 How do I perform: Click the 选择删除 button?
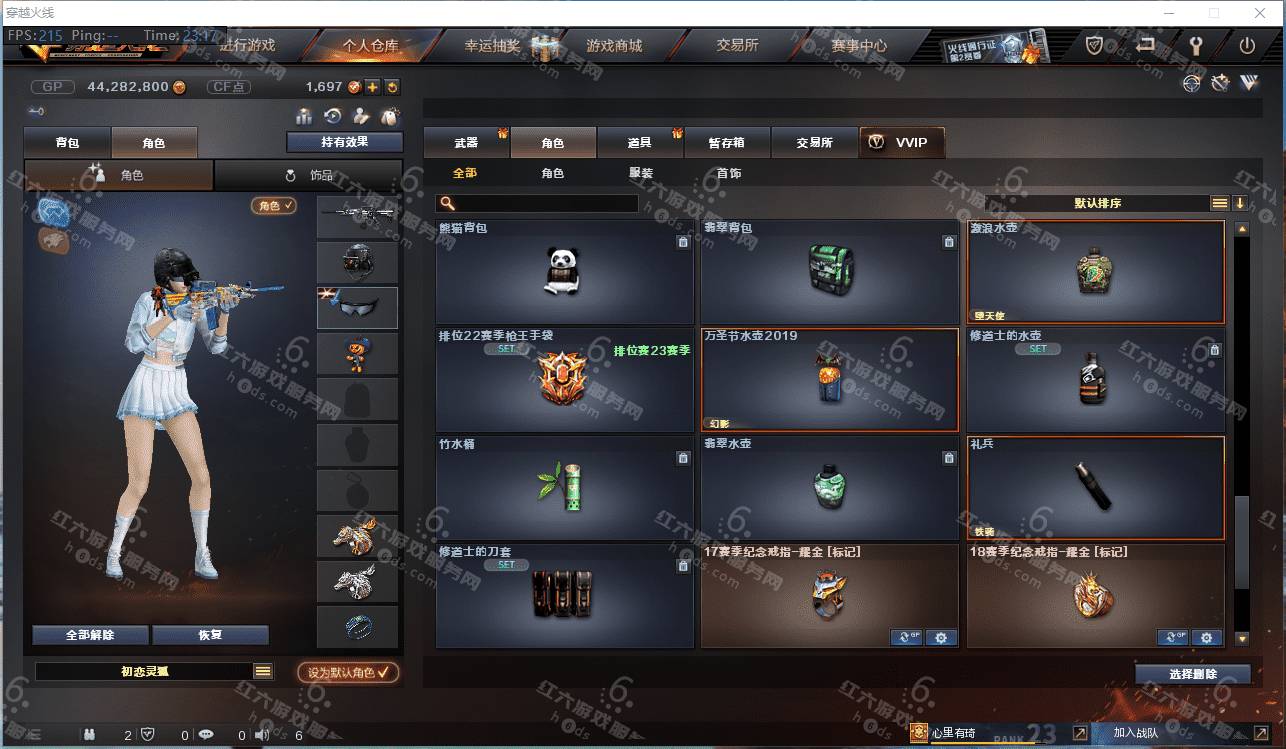[1193, 674]
